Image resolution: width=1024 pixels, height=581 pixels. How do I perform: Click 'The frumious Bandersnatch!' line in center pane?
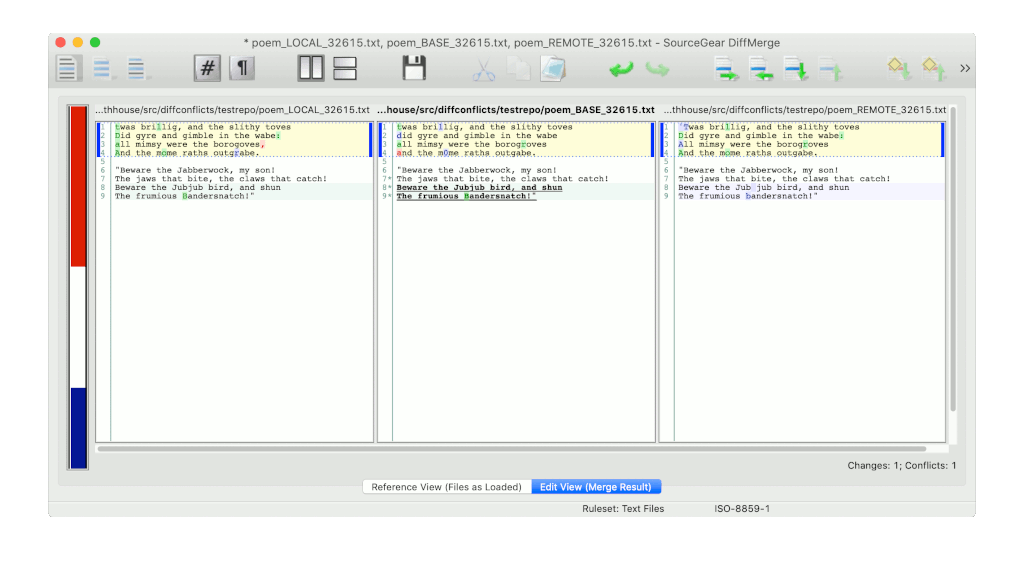(x=466, y=196)
